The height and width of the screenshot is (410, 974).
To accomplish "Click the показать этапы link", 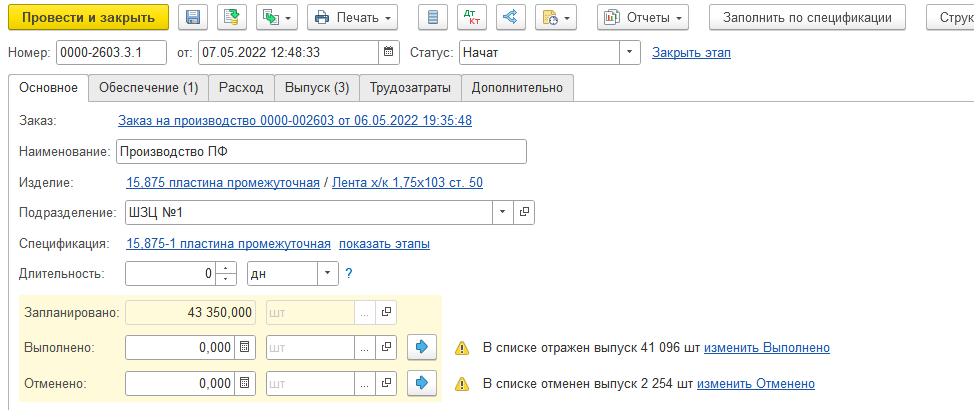I will point(385,244).
